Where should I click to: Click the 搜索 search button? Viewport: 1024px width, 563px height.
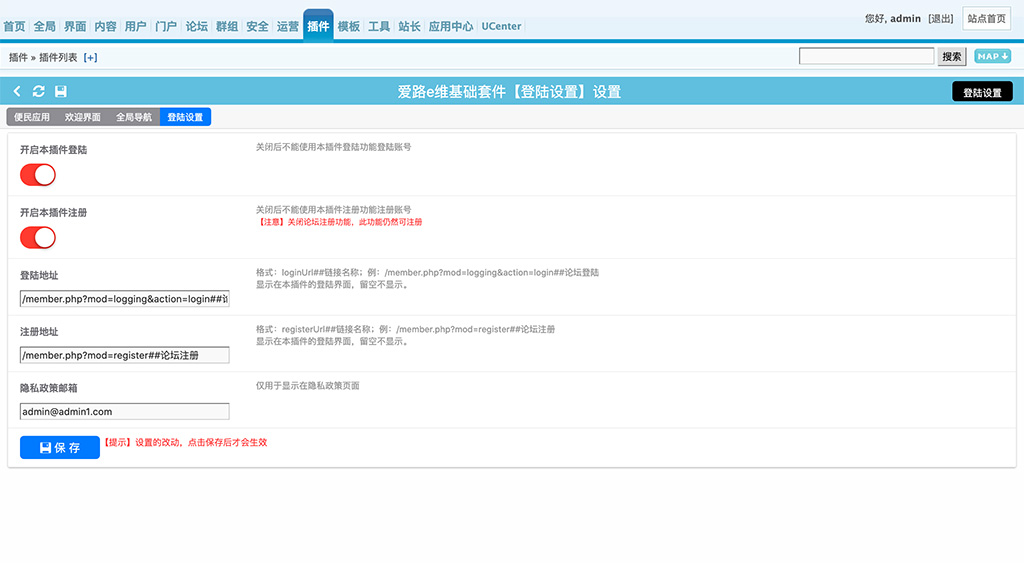[x=952, y=57]
